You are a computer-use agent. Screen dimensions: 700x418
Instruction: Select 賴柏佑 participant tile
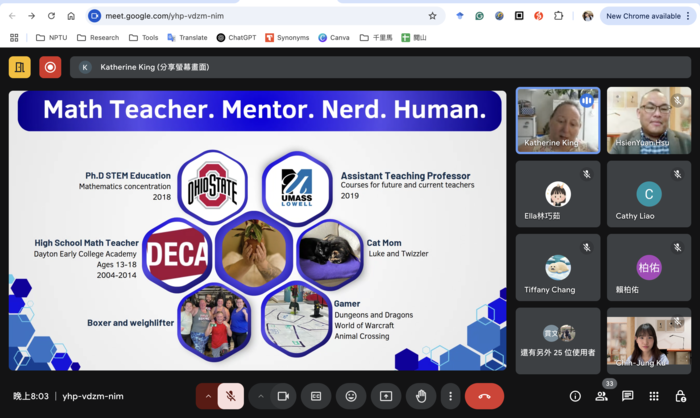point(649,267)
